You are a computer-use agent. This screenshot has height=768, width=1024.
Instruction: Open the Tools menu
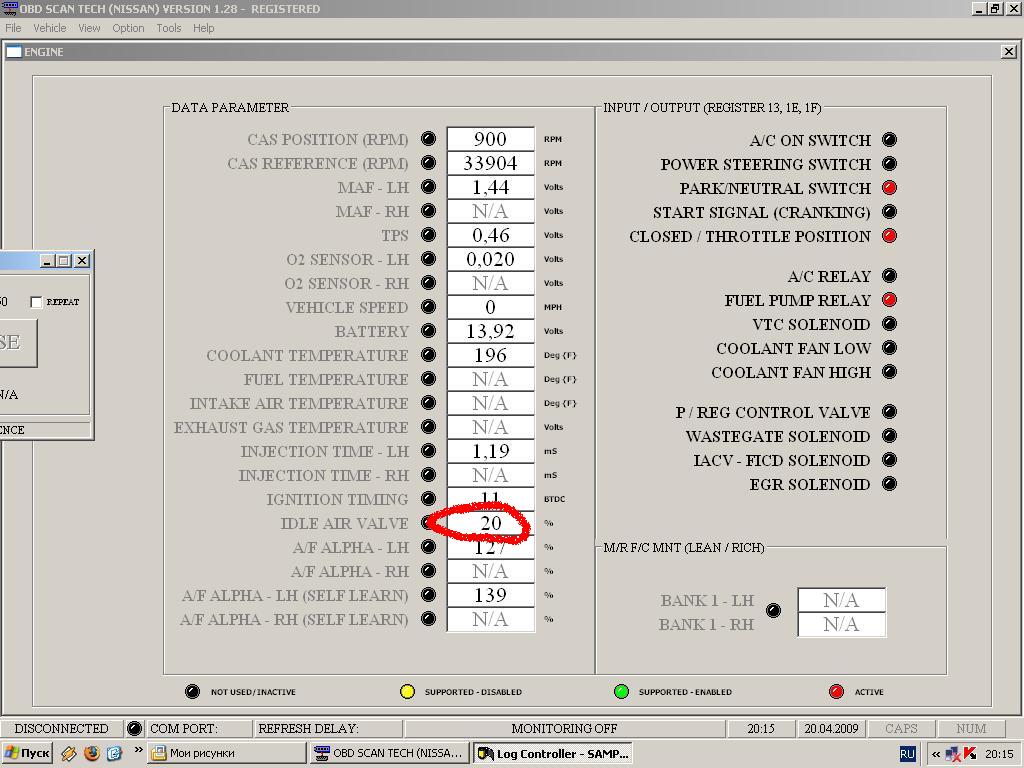pos(168,28)
